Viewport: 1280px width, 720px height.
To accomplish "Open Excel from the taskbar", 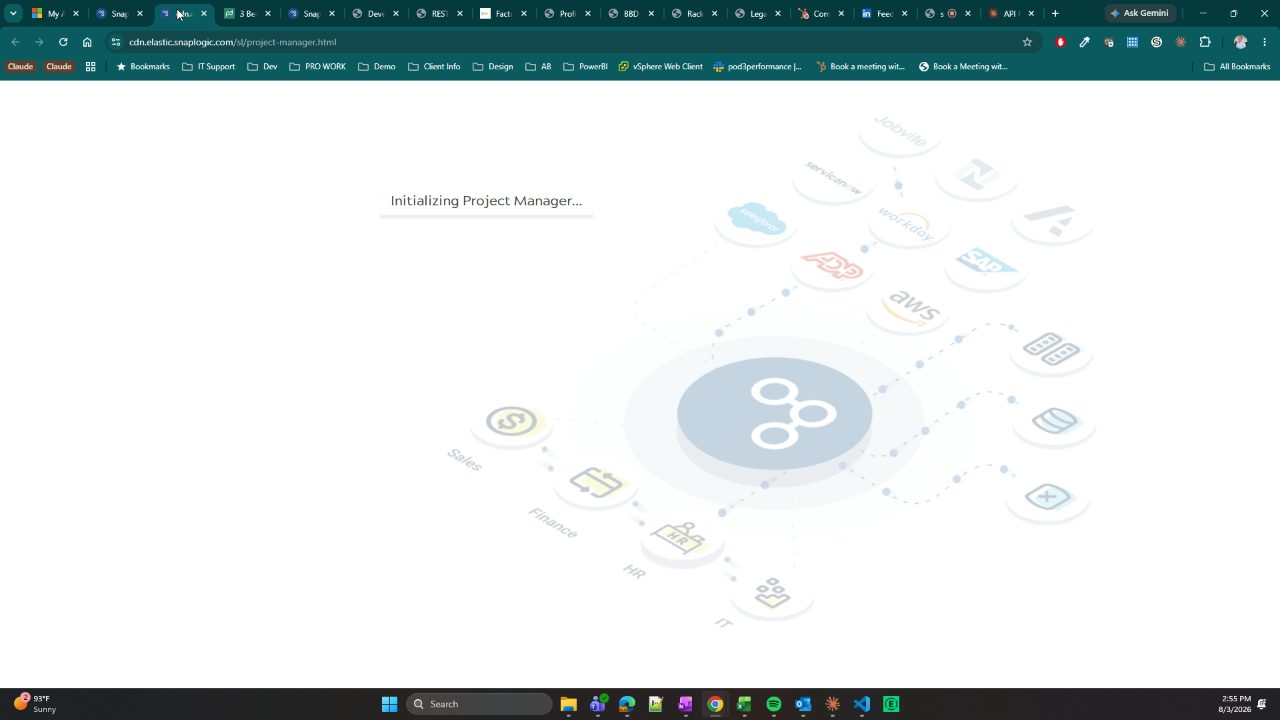I will (744, 704).
